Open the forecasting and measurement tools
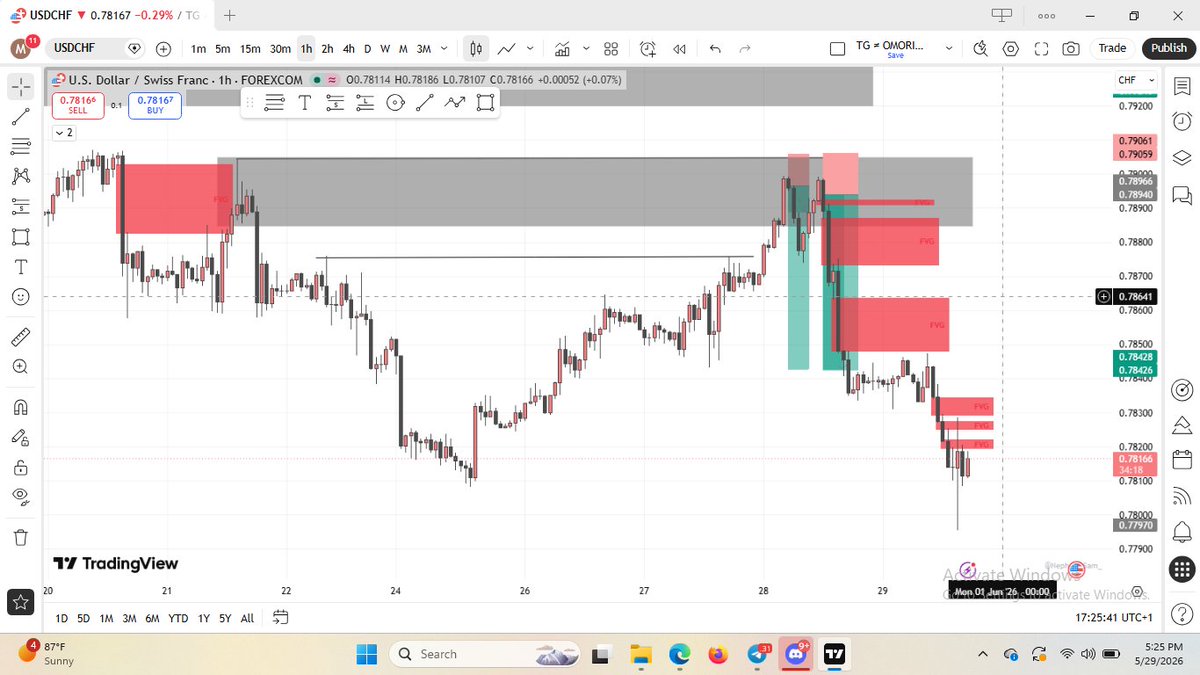Viewport: 1200px width, 675px height. coord(20,206)
